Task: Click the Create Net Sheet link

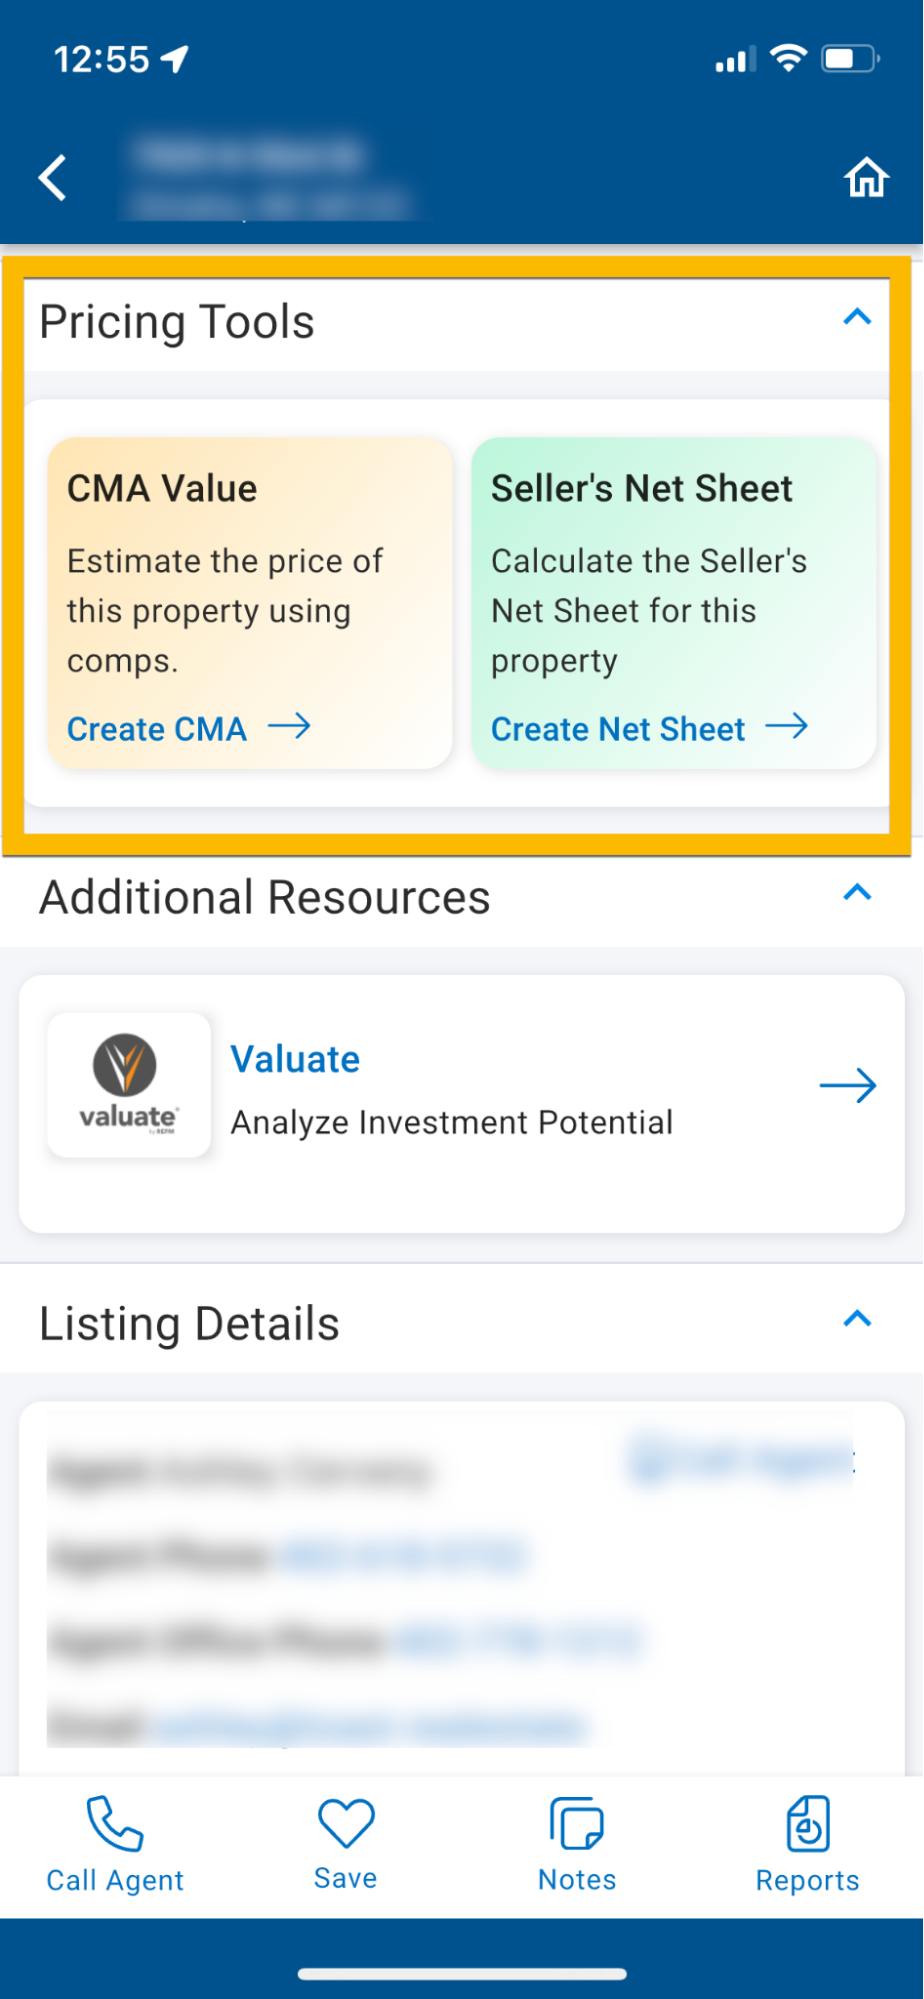Action: click(x=618, y=729)
